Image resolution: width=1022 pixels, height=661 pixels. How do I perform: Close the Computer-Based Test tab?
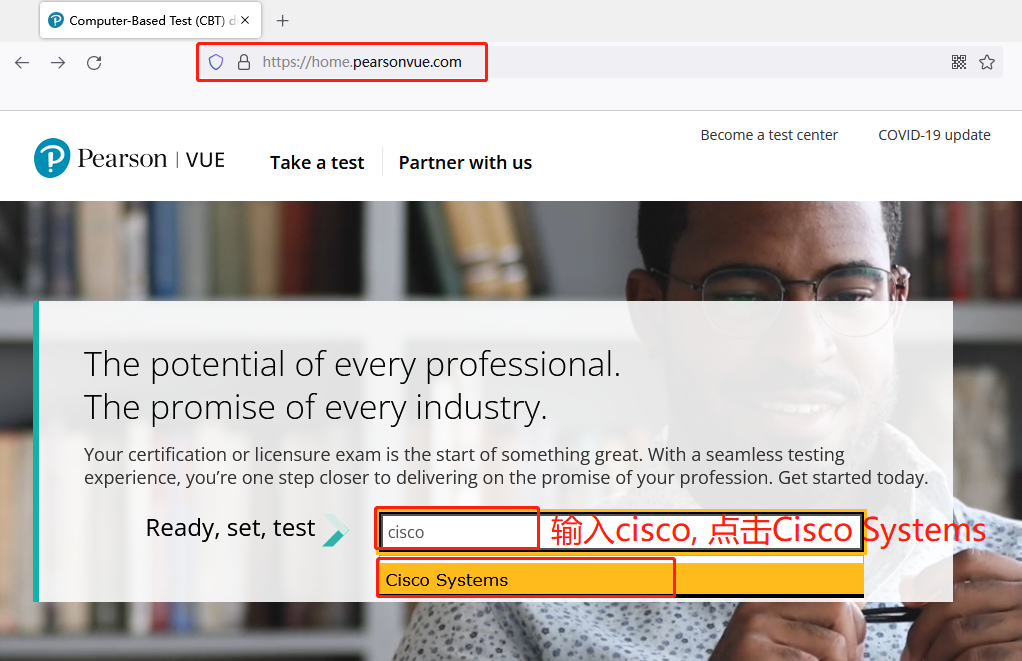pyautogui.click(x=245, y=20)
